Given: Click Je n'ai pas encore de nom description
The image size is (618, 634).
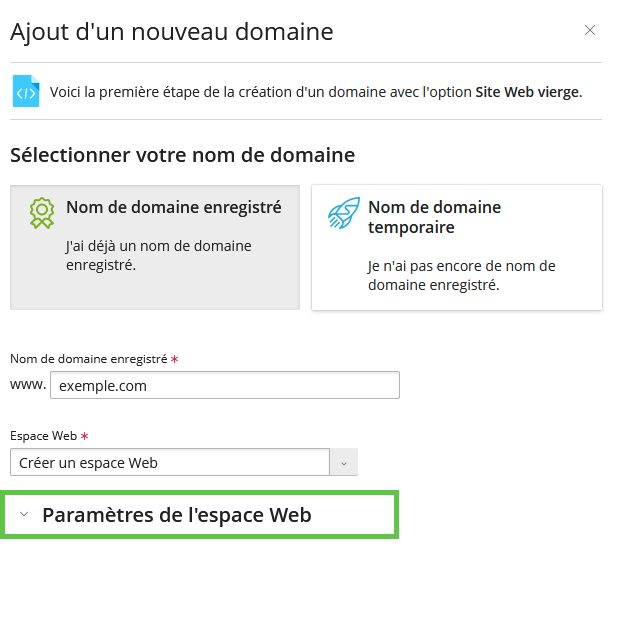Looking at the screenshot, I should pyautogui.click(x=461, y=275).
